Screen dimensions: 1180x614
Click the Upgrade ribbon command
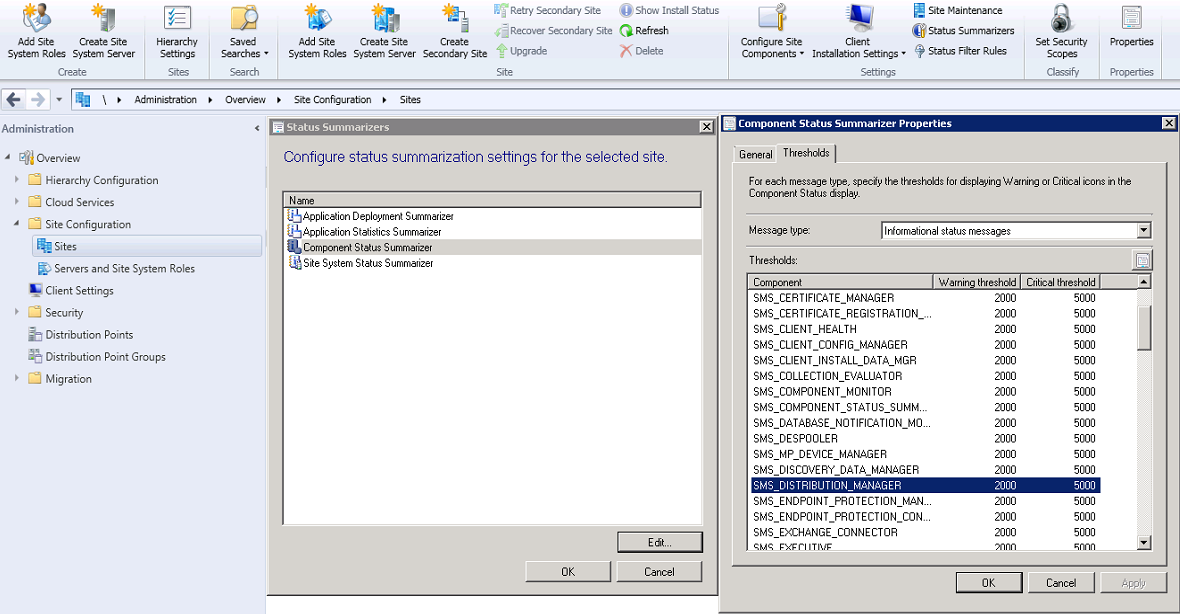tap(522, 51)
